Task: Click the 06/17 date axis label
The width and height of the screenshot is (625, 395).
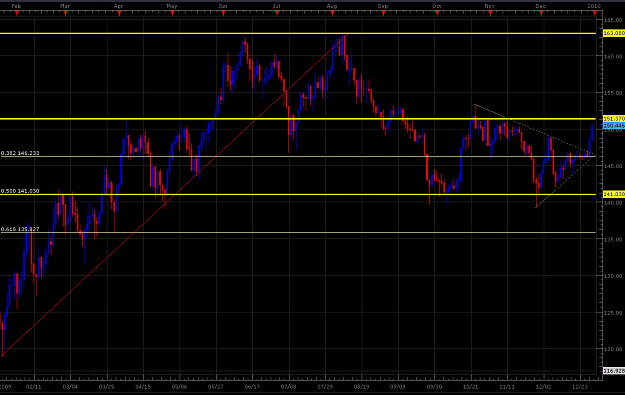Action: point(252,387)
